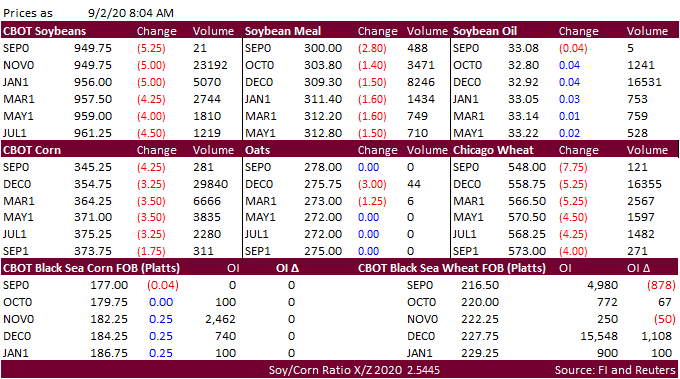
Task: Select the Chicago Wheat header cell
Action: point(493,150)
